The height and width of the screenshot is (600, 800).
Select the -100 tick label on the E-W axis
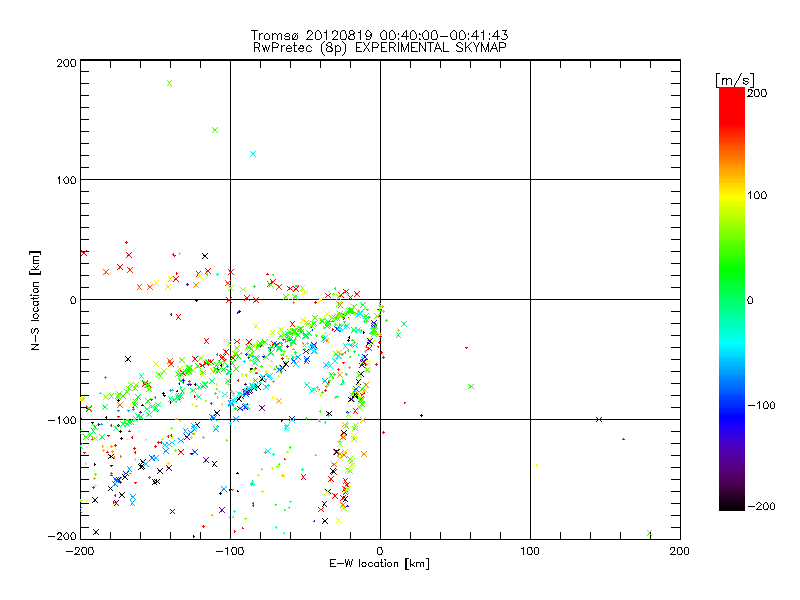(230, 551)
